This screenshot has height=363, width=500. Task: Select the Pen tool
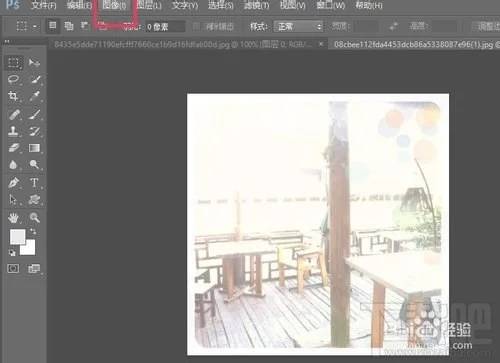(13, 183)
